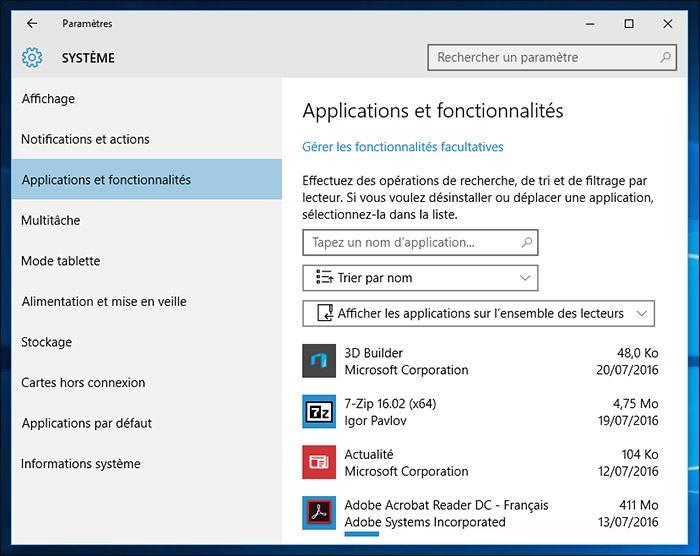The image size is (700, 556).
Task: Go back with the arrow icon
Action: [32, 23]
